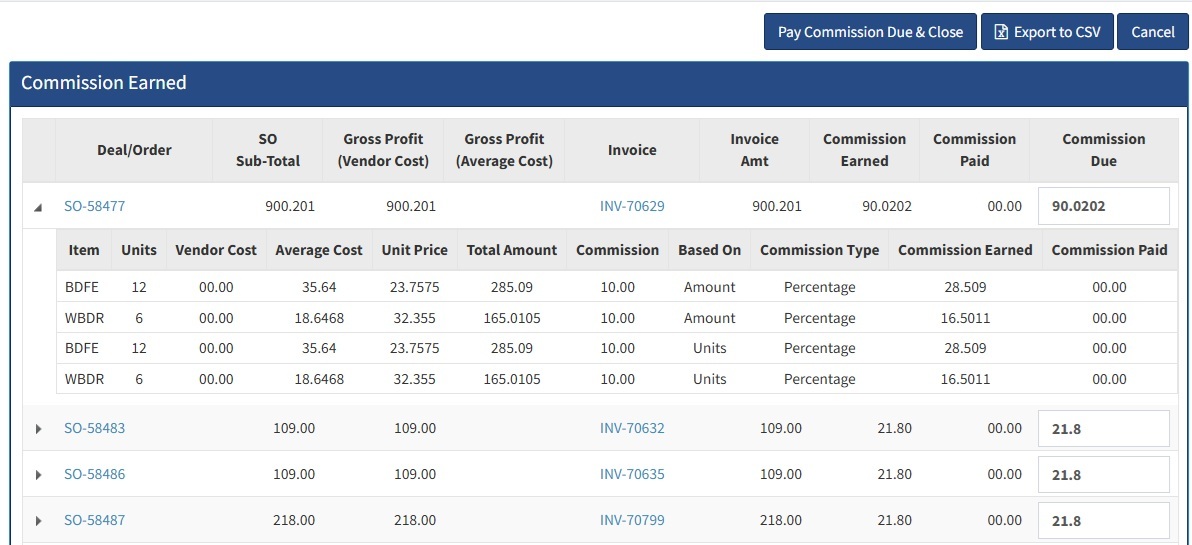Viewport: 1192px width, 545px height.
Task: Click the Commission Earned panel title
Action: click(103, 83)
